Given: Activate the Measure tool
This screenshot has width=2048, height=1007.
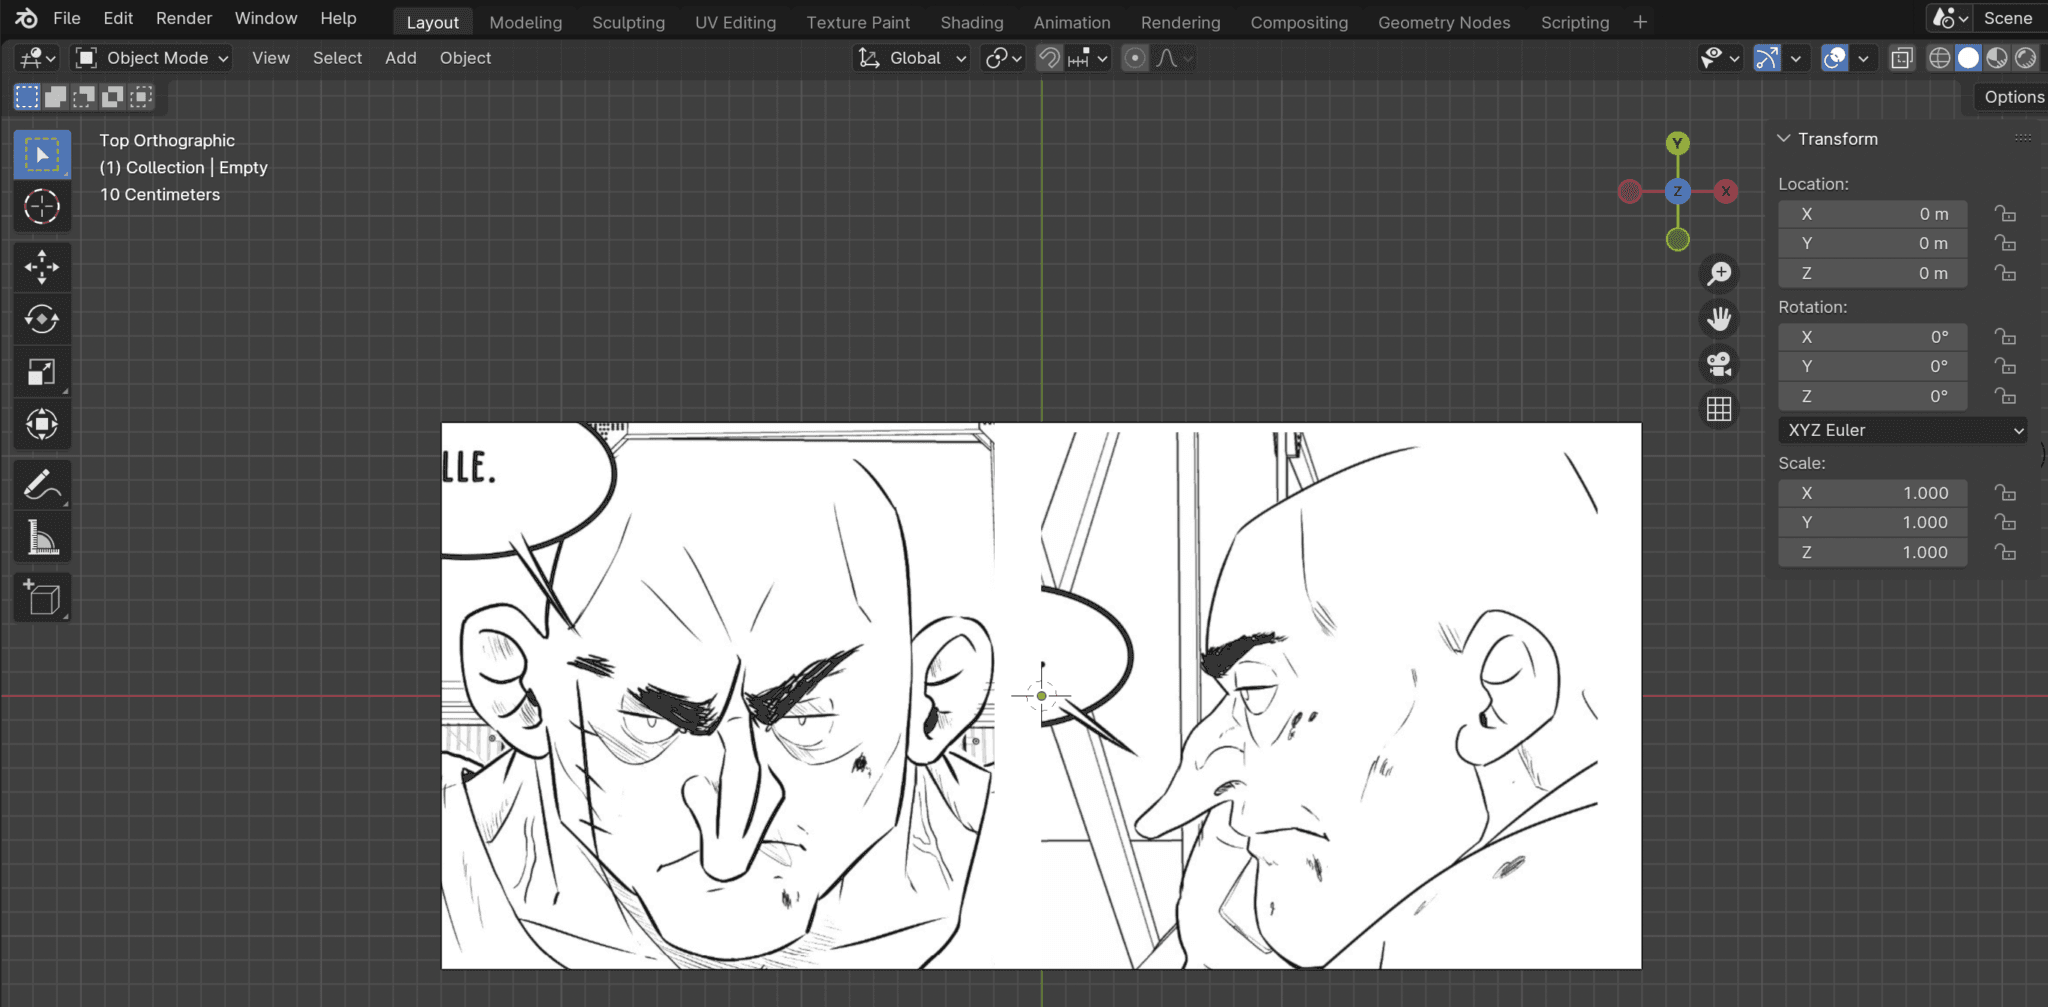Looking at the screenshot, I should tap(41, 539).
